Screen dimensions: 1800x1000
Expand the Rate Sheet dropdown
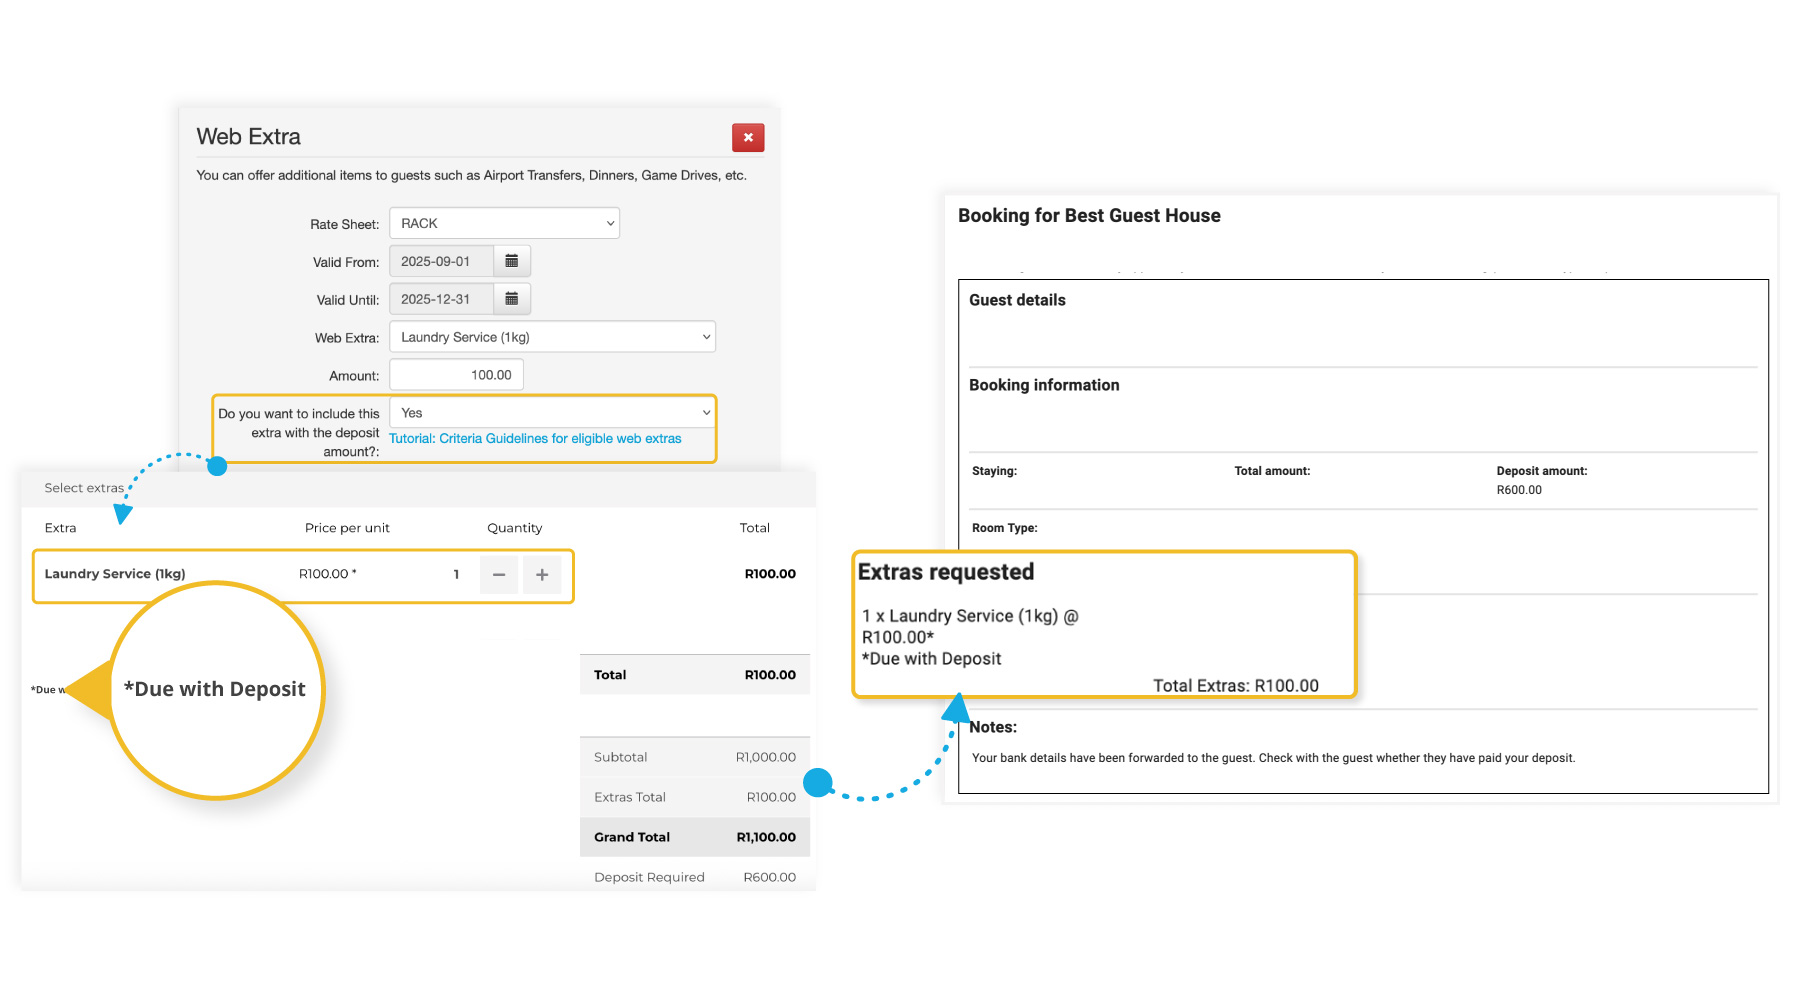[504, 223]
